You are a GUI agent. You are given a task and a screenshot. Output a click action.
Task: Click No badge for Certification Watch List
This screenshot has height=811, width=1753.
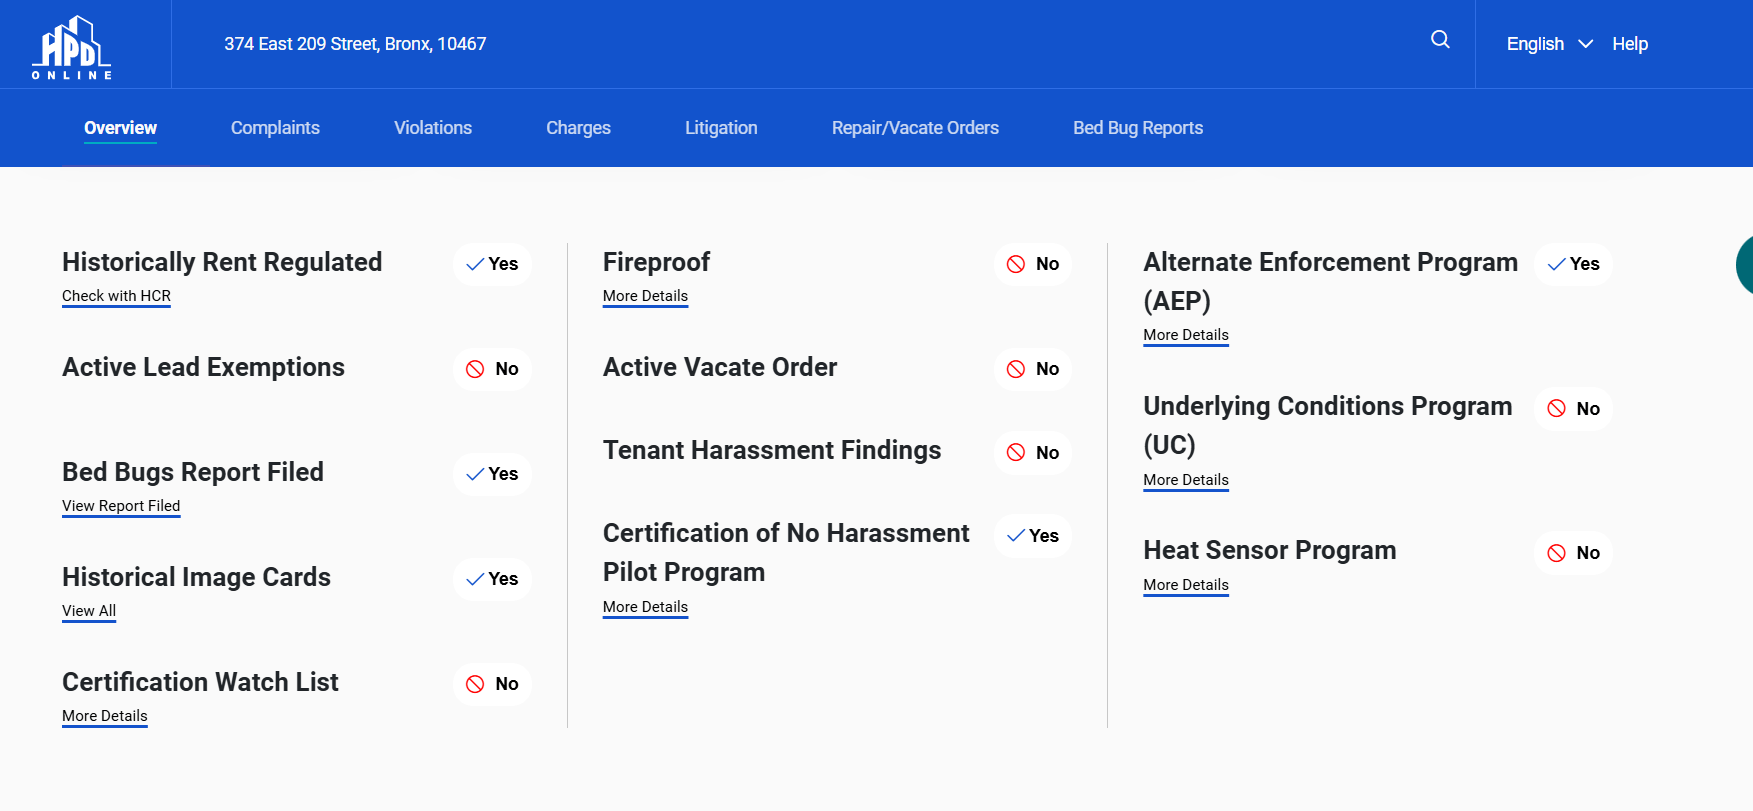pos(492,684)
